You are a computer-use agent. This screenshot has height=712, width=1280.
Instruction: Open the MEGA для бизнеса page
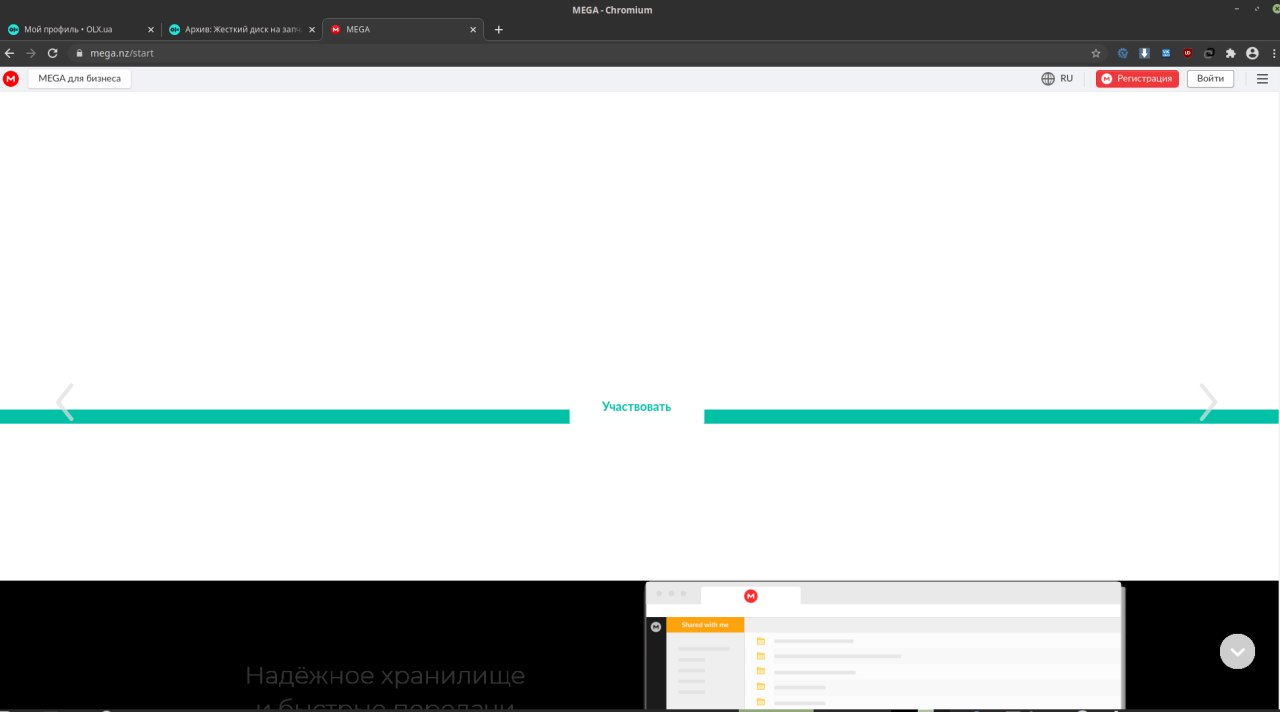point(80,78)
